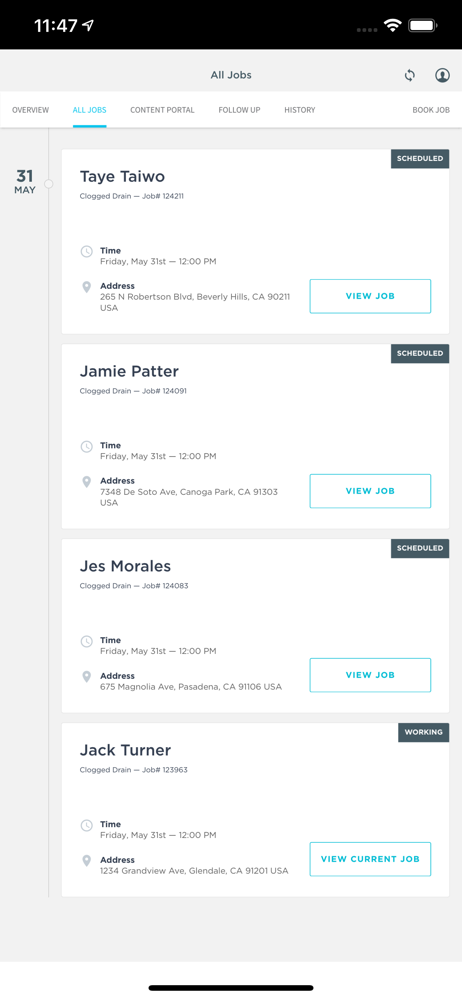Screen dimensions: 462x1000
Task: Click the May 31 timeline marker circle
Action: coord(48,184)
